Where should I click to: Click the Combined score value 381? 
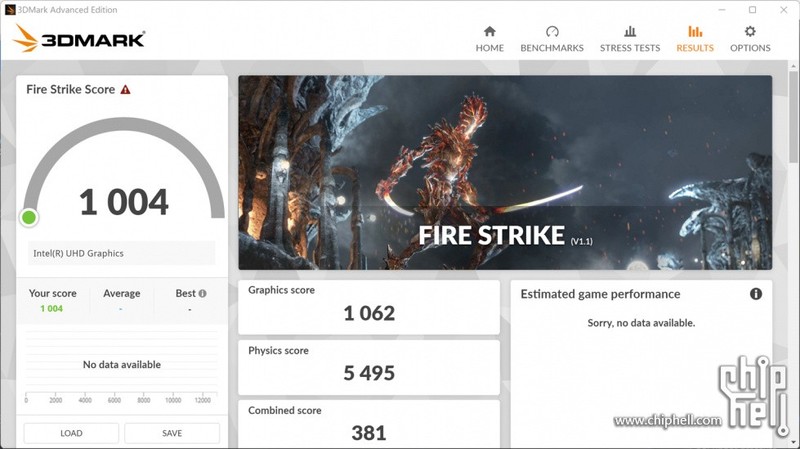pos(369,433)
